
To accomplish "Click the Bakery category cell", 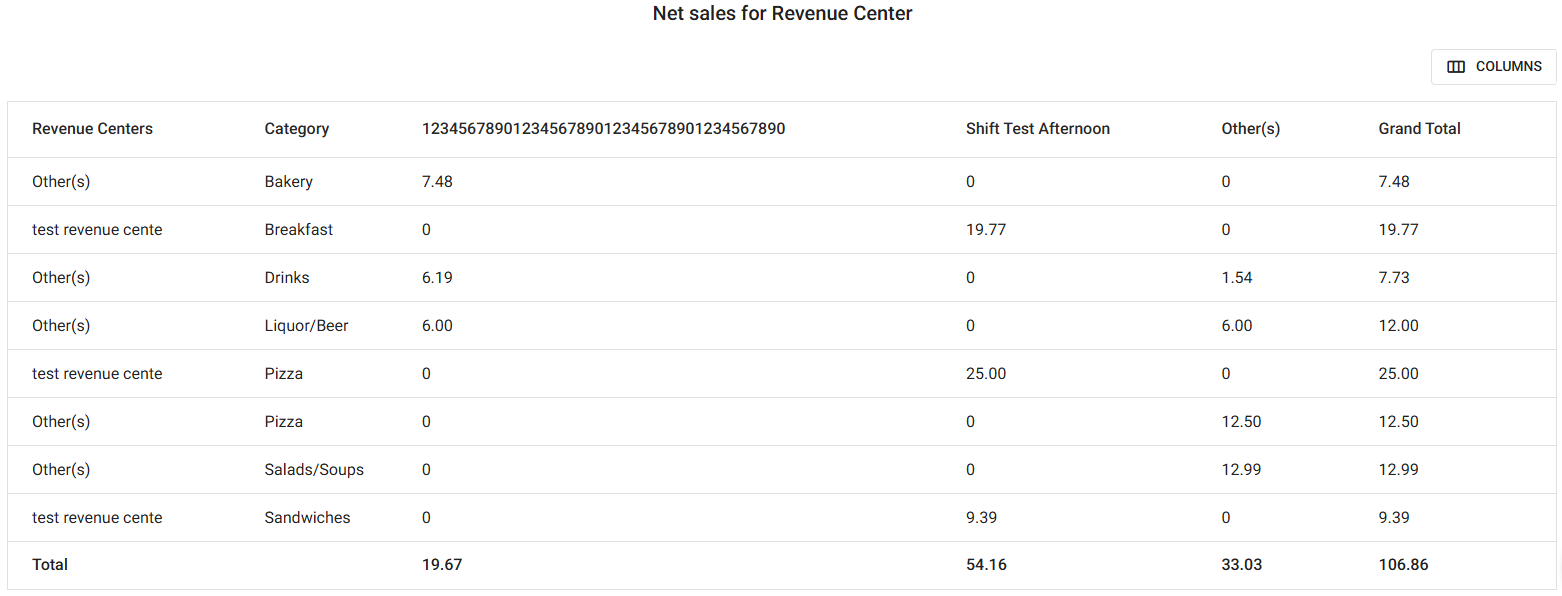I will pos(288,182).
